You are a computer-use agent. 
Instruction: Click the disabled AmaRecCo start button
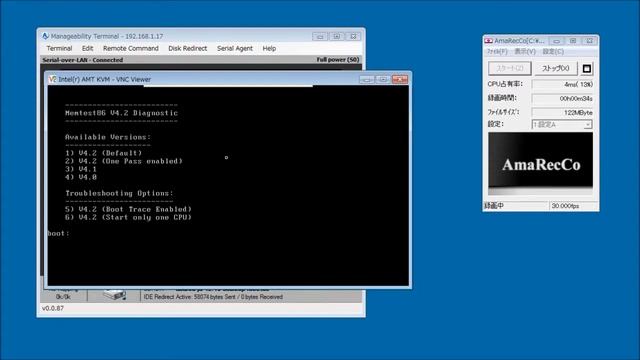tap(510, 69)
